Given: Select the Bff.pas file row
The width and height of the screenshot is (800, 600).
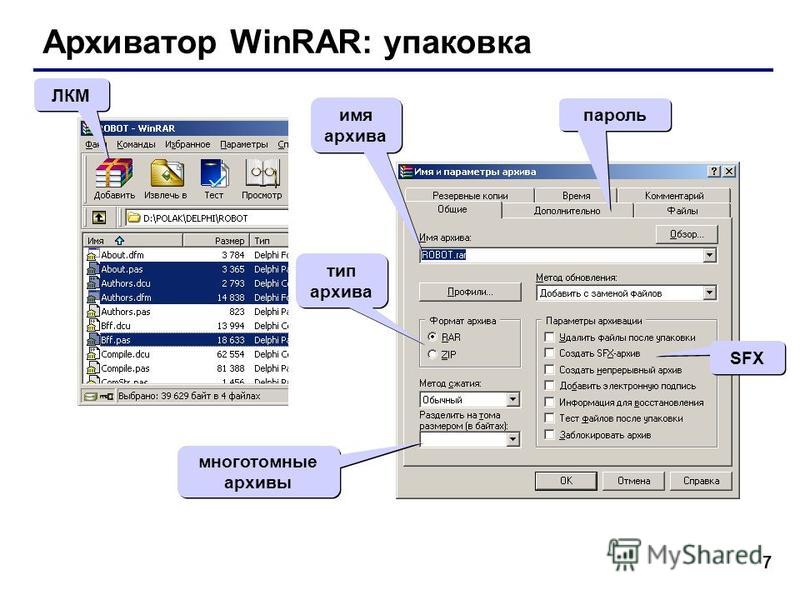Looking at the screenshot, I should click(187, 339).
